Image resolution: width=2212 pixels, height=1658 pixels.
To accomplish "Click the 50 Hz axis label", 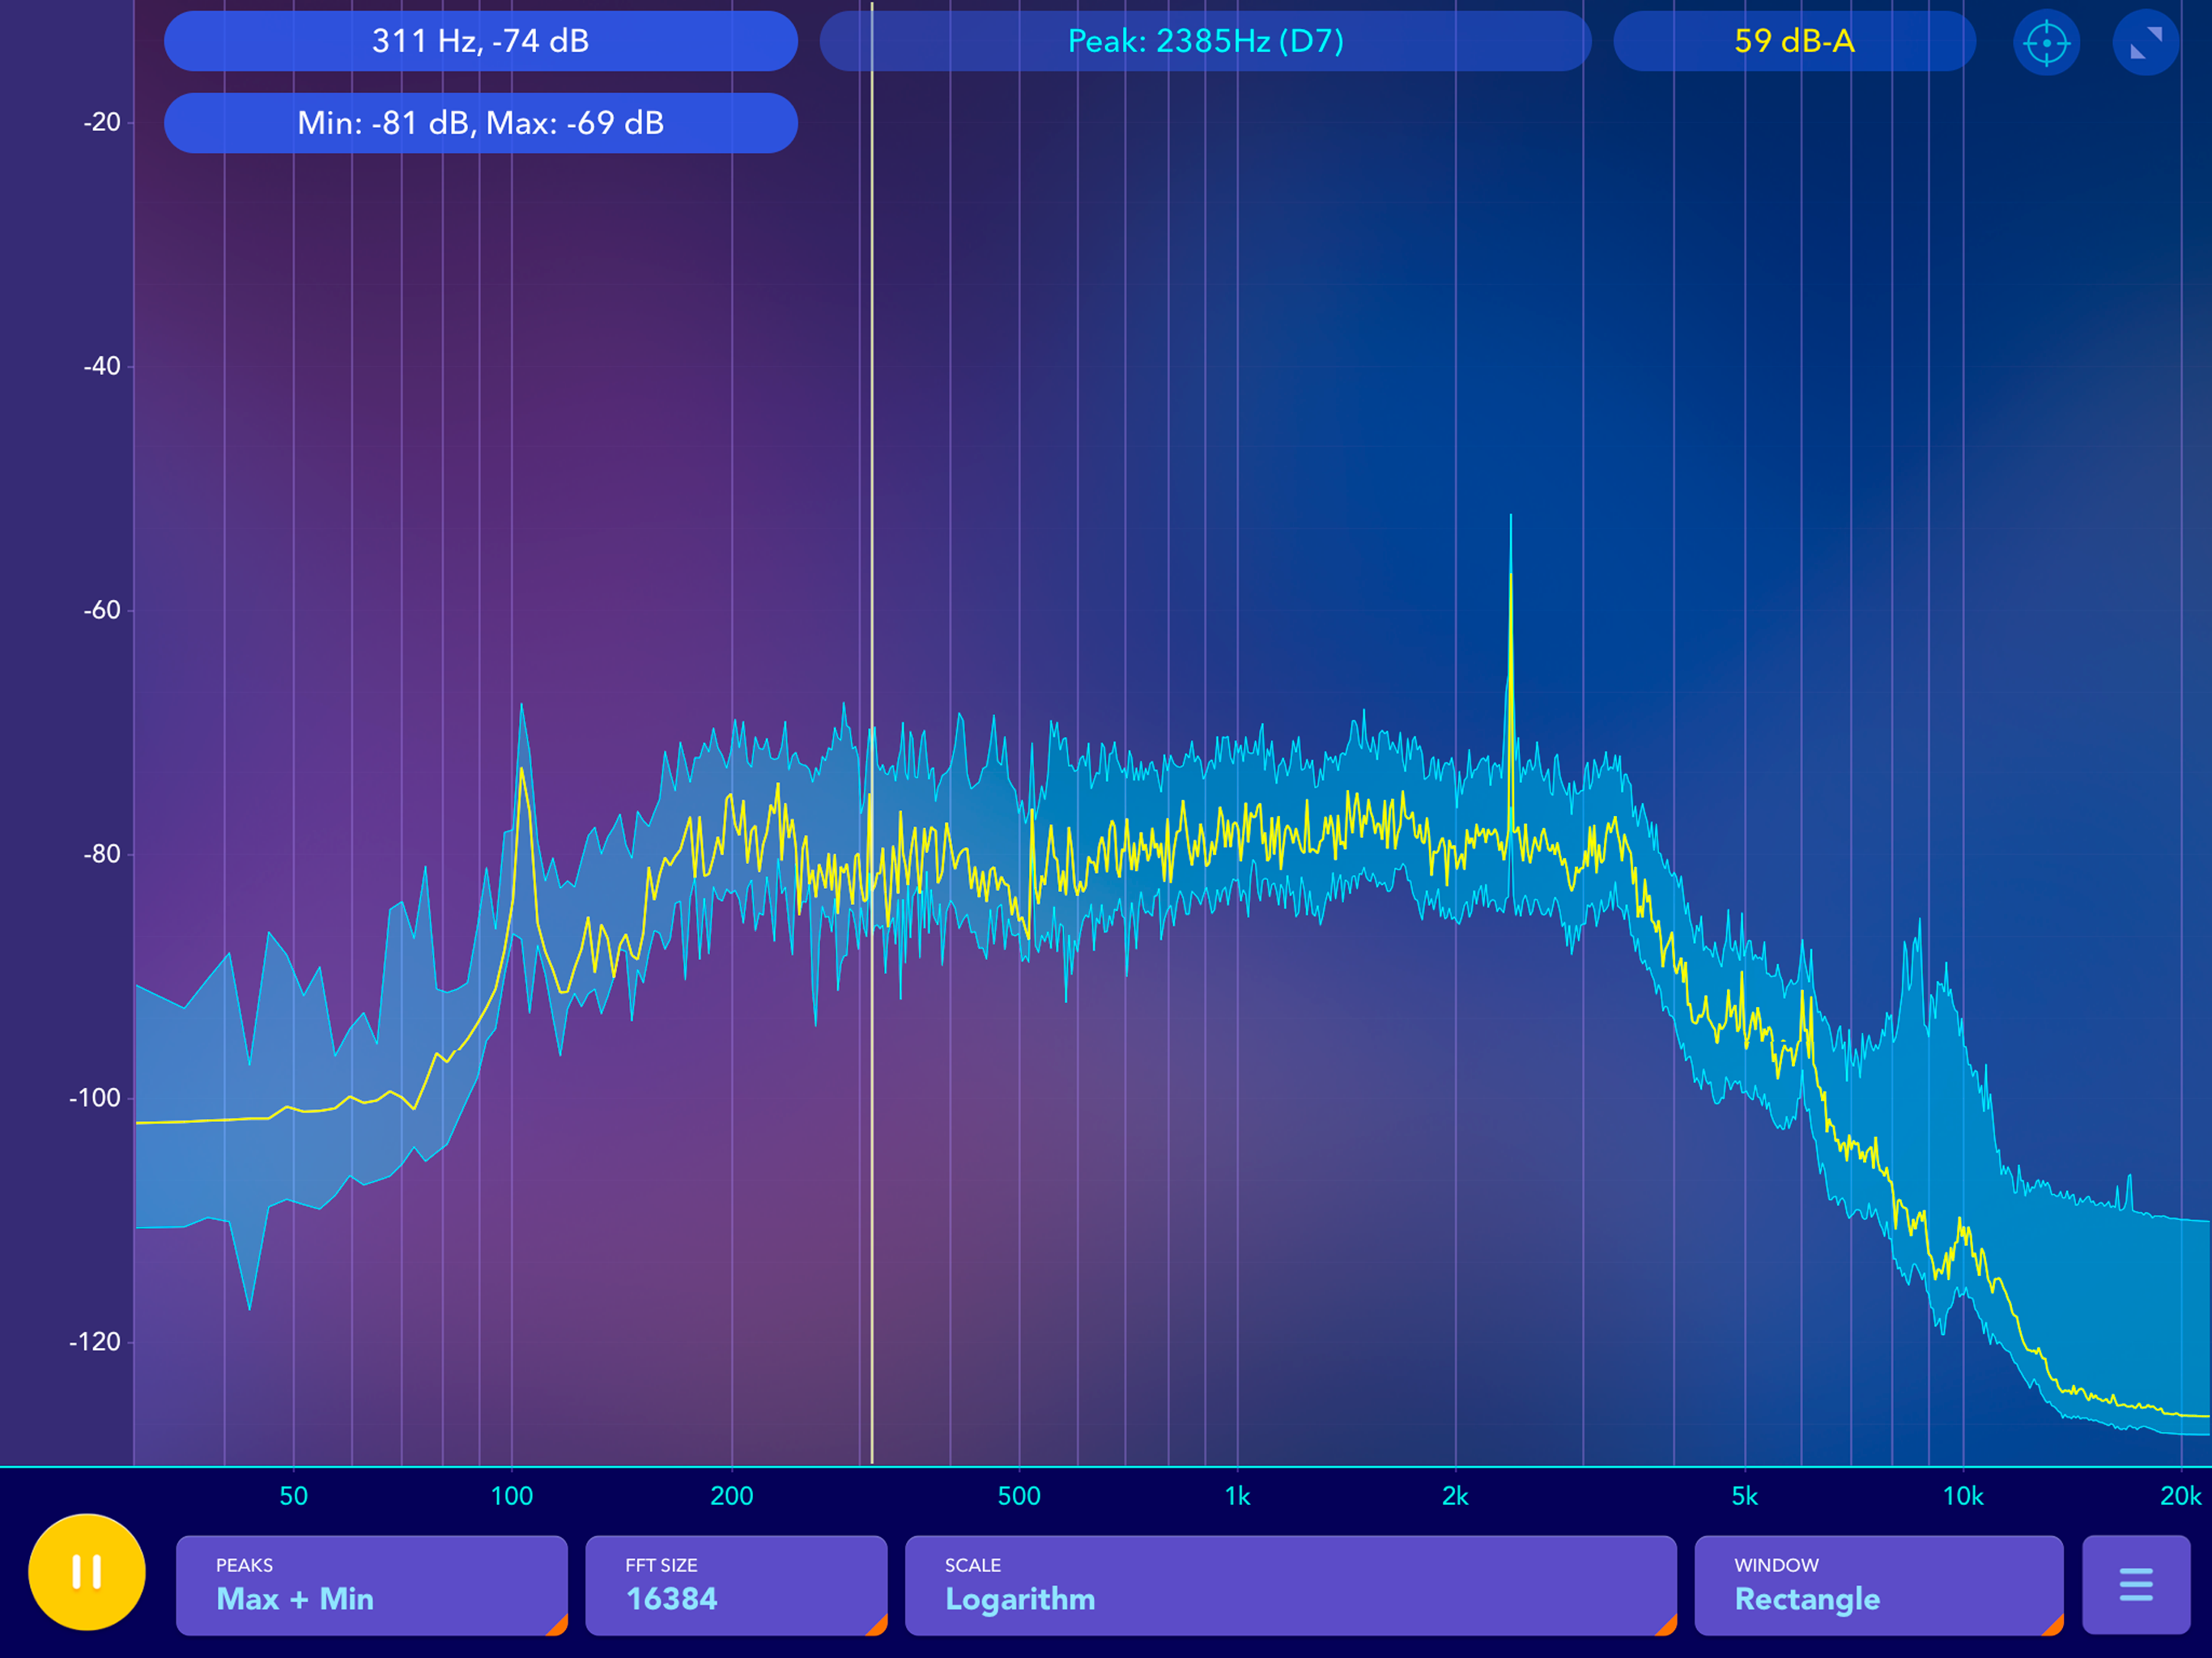I will [293, 1496].
